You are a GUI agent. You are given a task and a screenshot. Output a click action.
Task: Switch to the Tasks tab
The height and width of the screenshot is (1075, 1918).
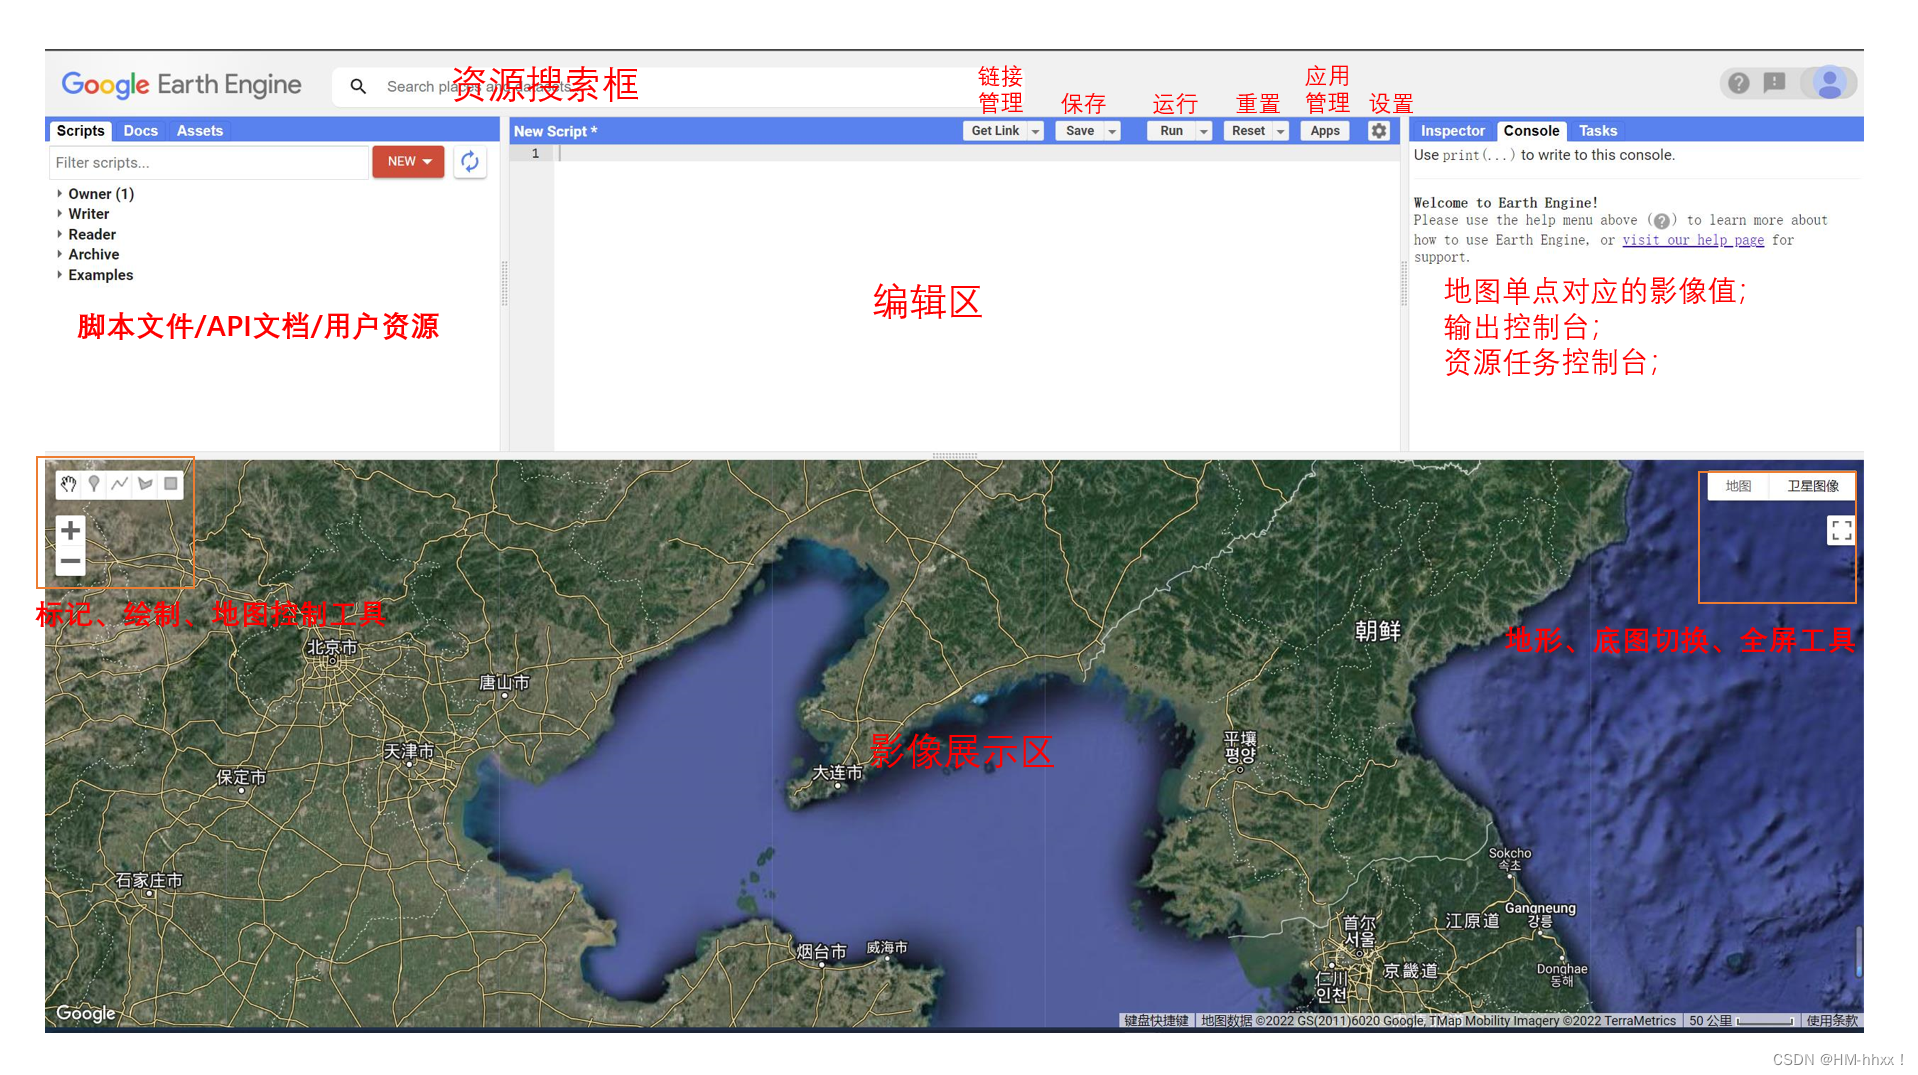click(x=1598, y=131)
